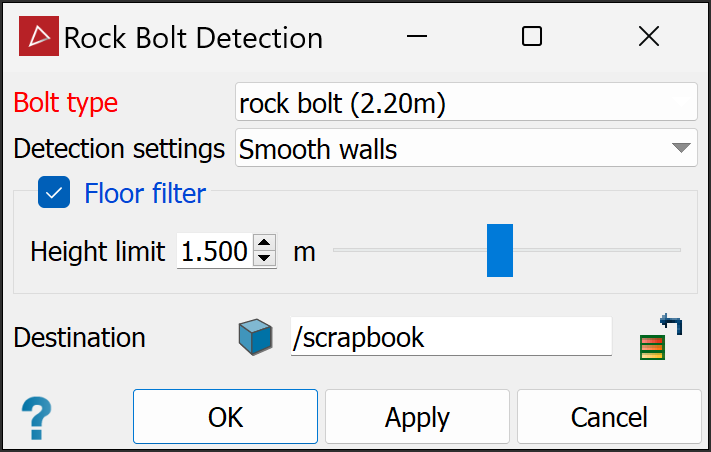Maximize the Rock Bolt Detection window
This screenshot has width=711, height=452.
(532, 38)
